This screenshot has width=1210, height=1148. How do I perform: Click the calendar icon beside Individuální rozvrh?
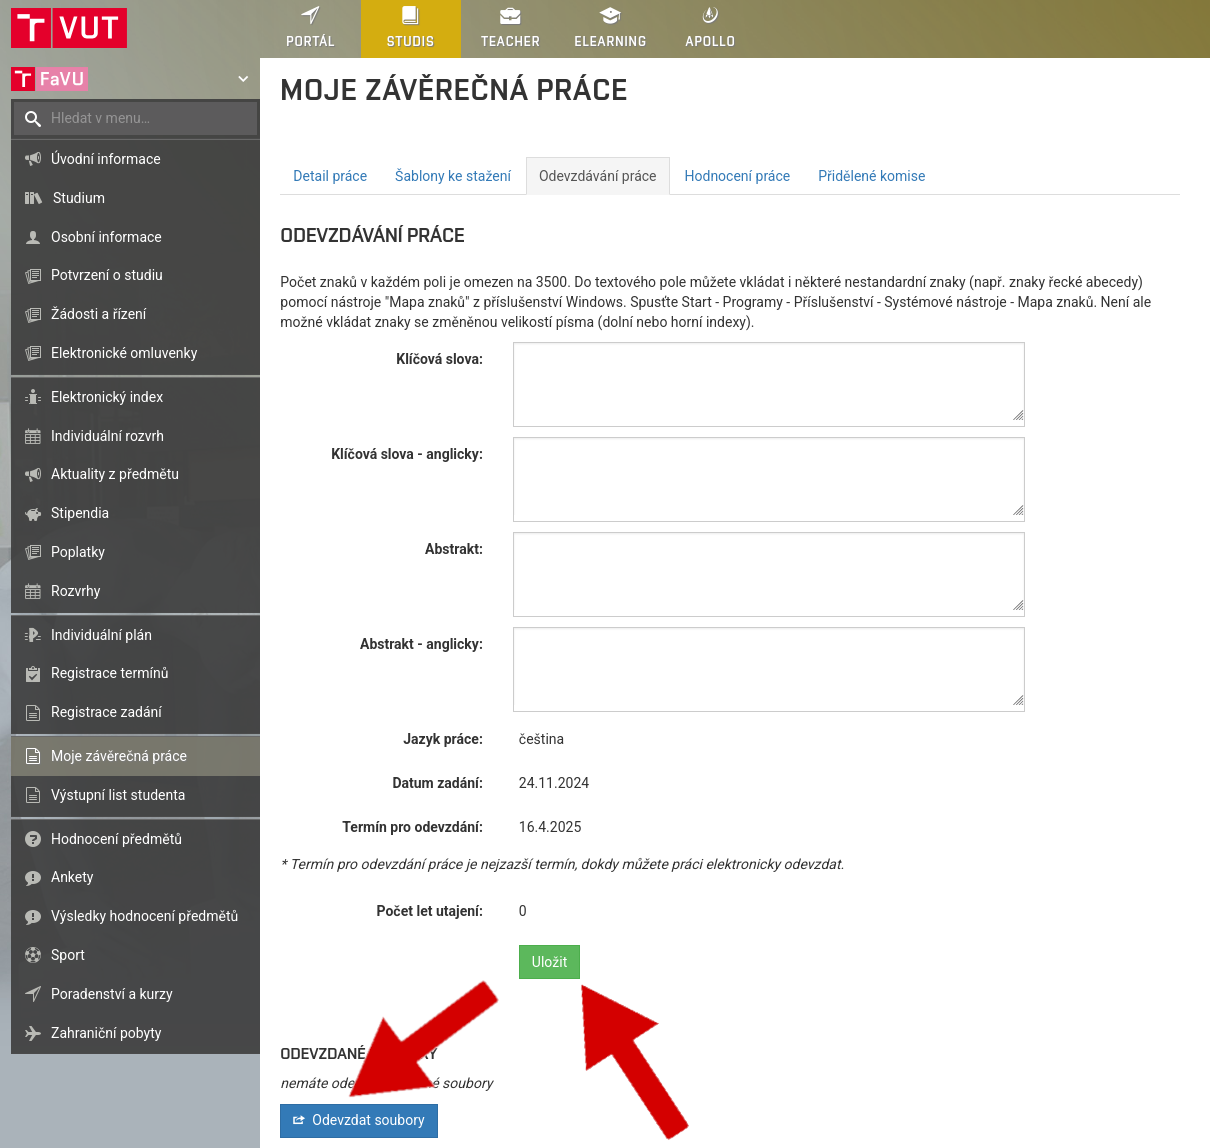tap(33, 436)
